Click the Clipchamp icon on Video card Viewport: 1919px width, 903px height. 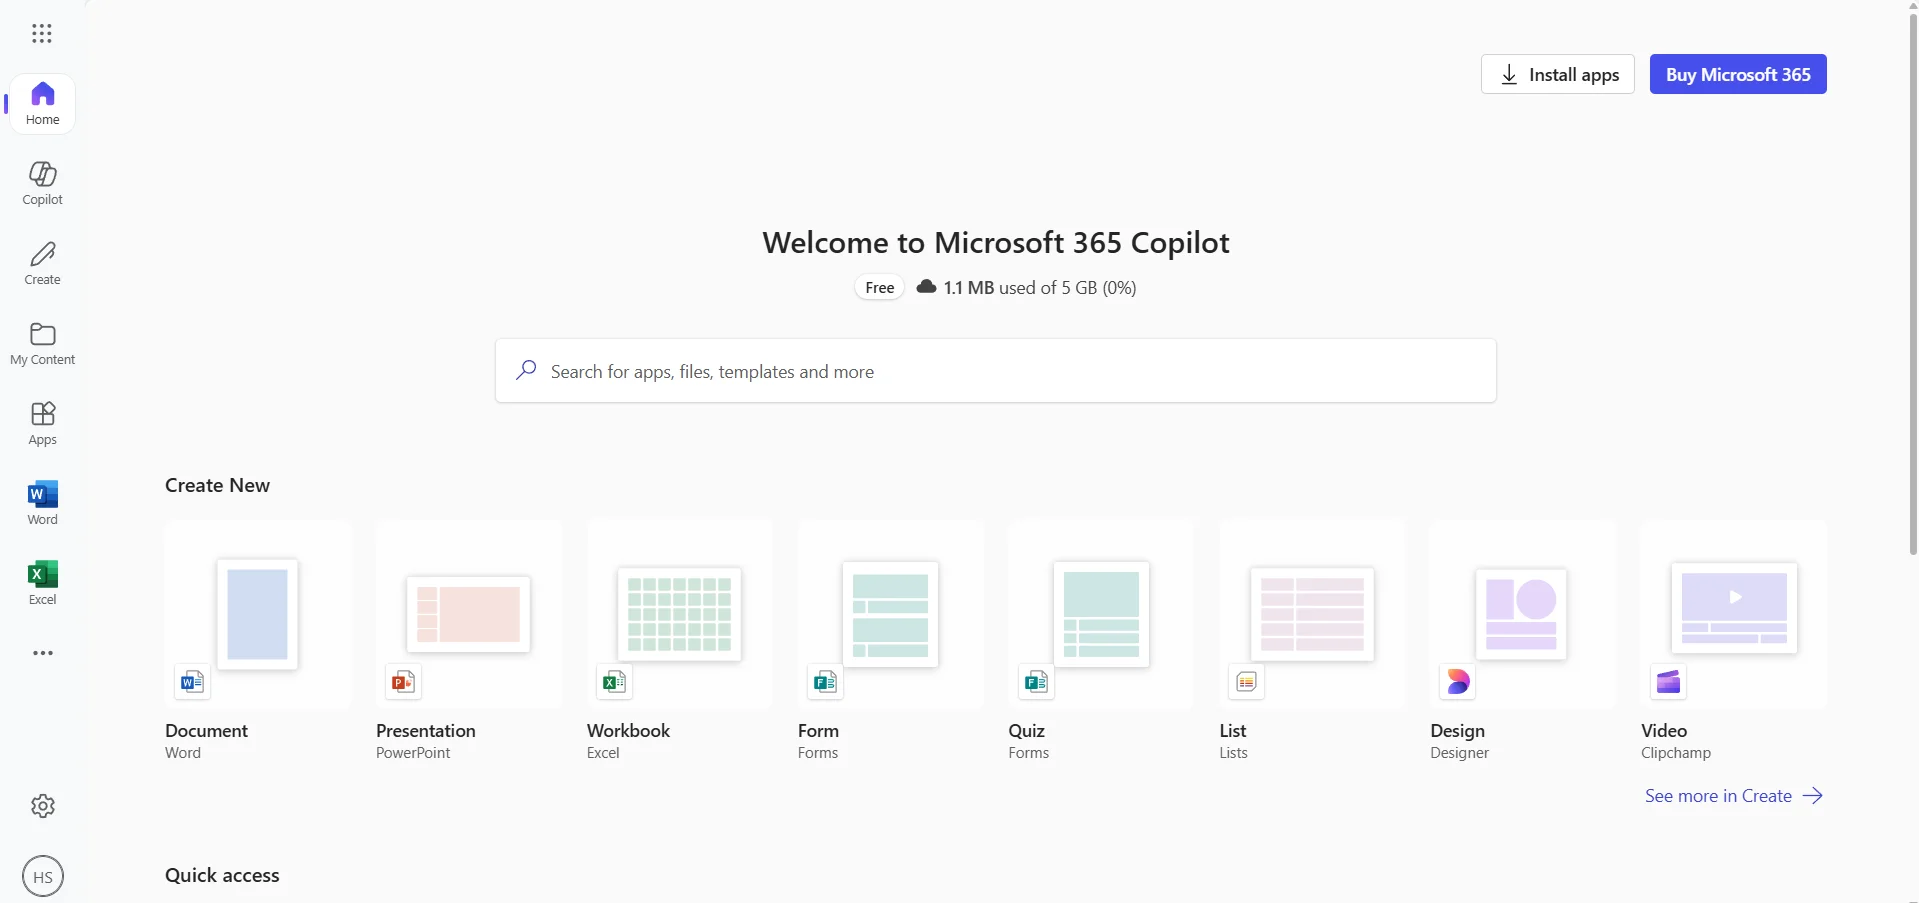[x=1668, y=682]
